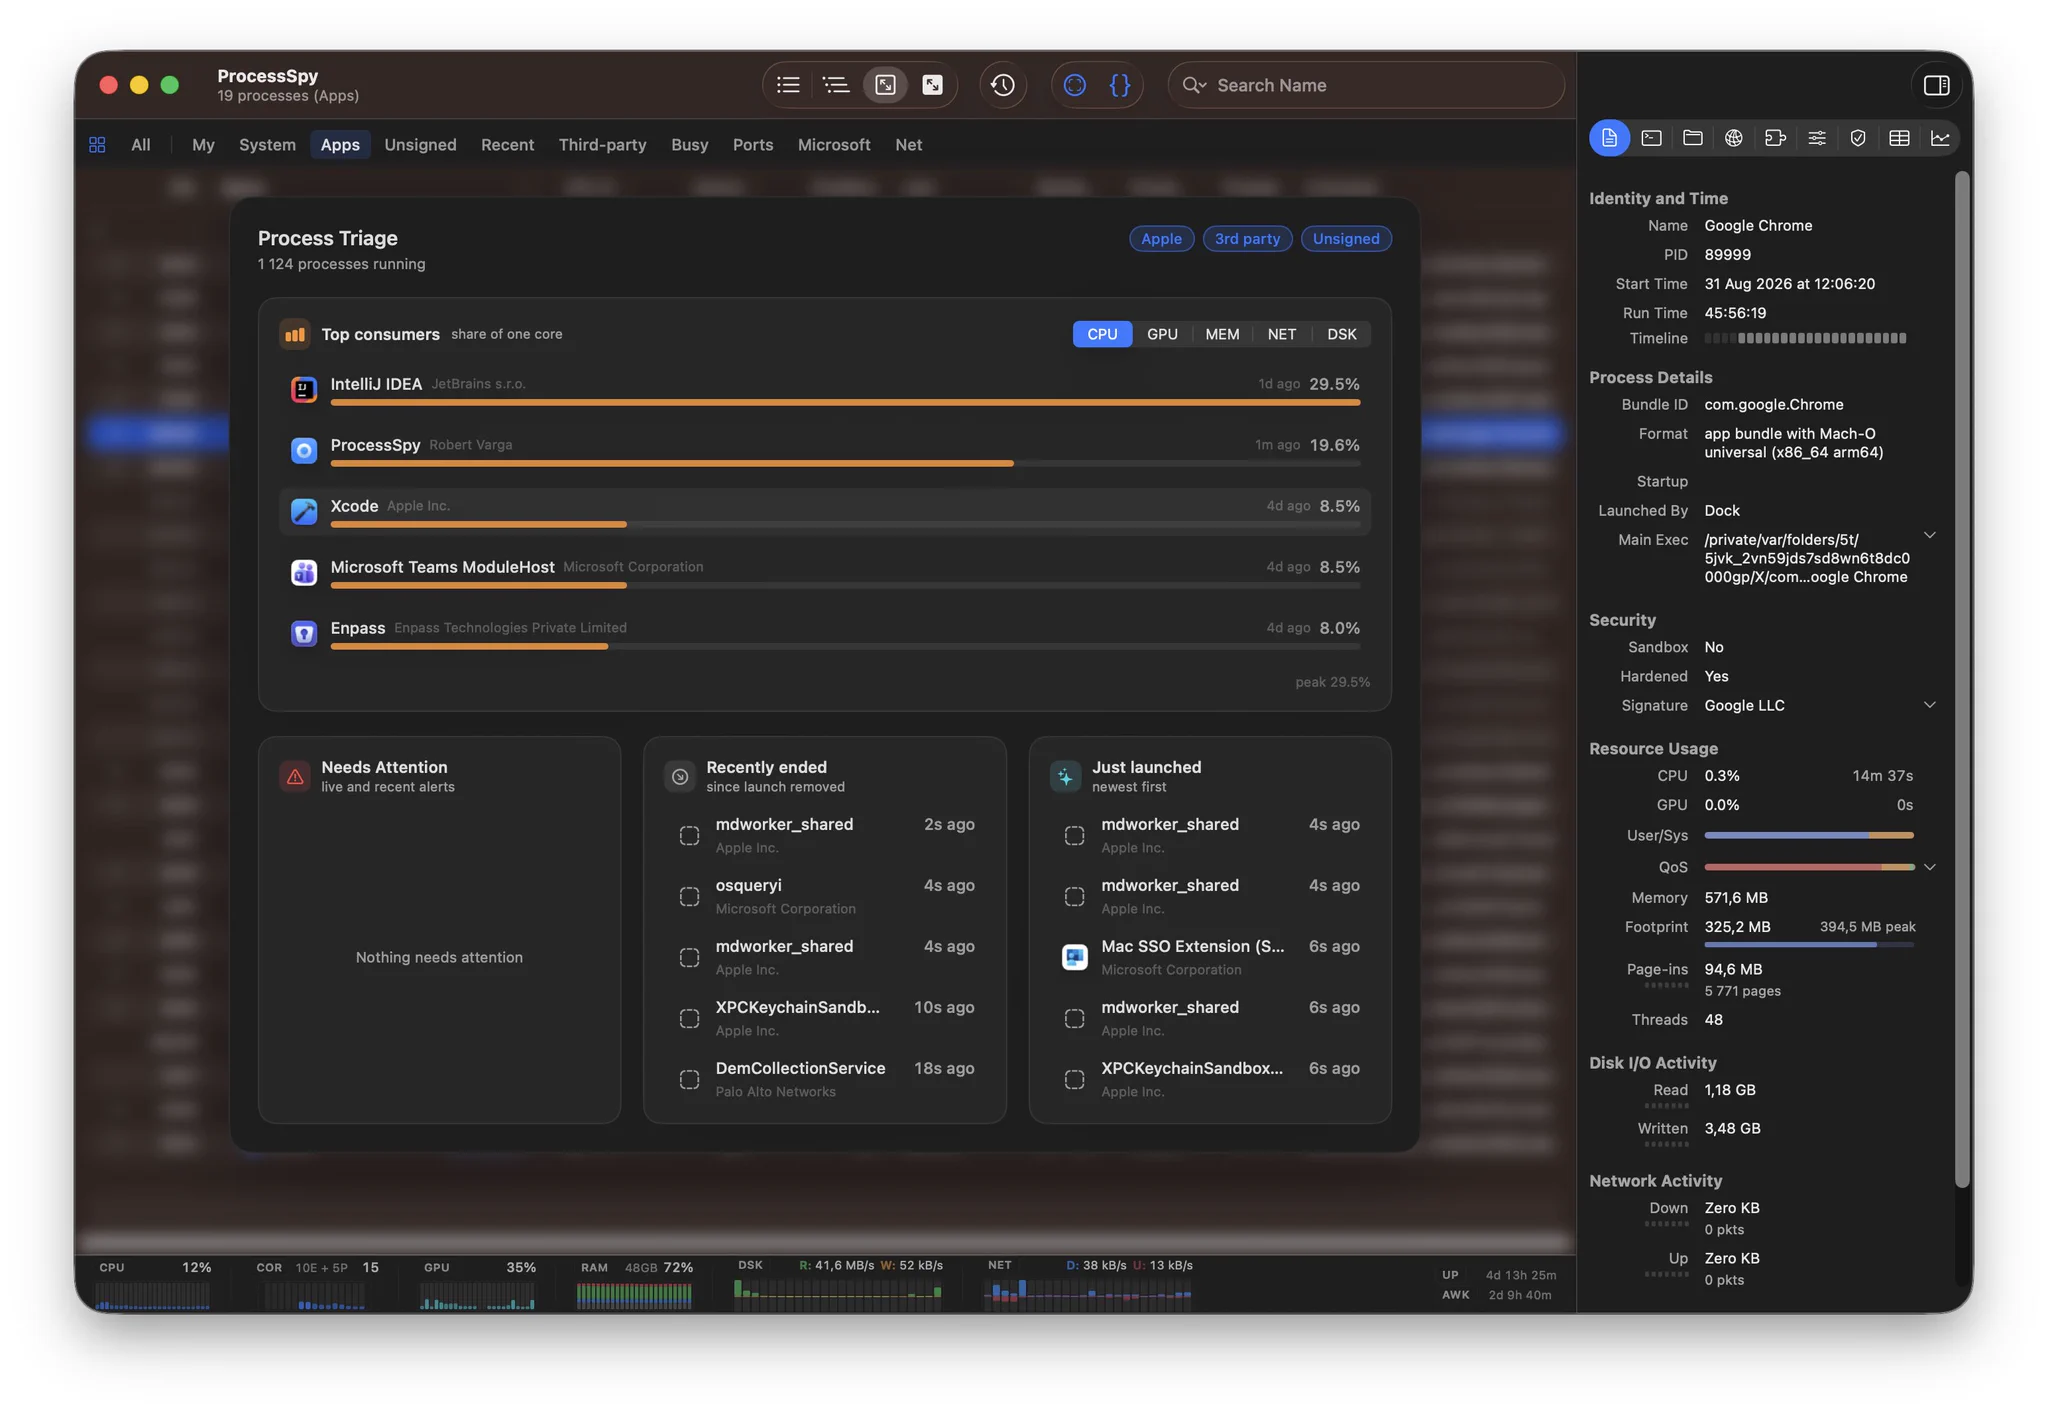Open the security shield inspector tab

pyautogui.click(x=1858, y=138)
